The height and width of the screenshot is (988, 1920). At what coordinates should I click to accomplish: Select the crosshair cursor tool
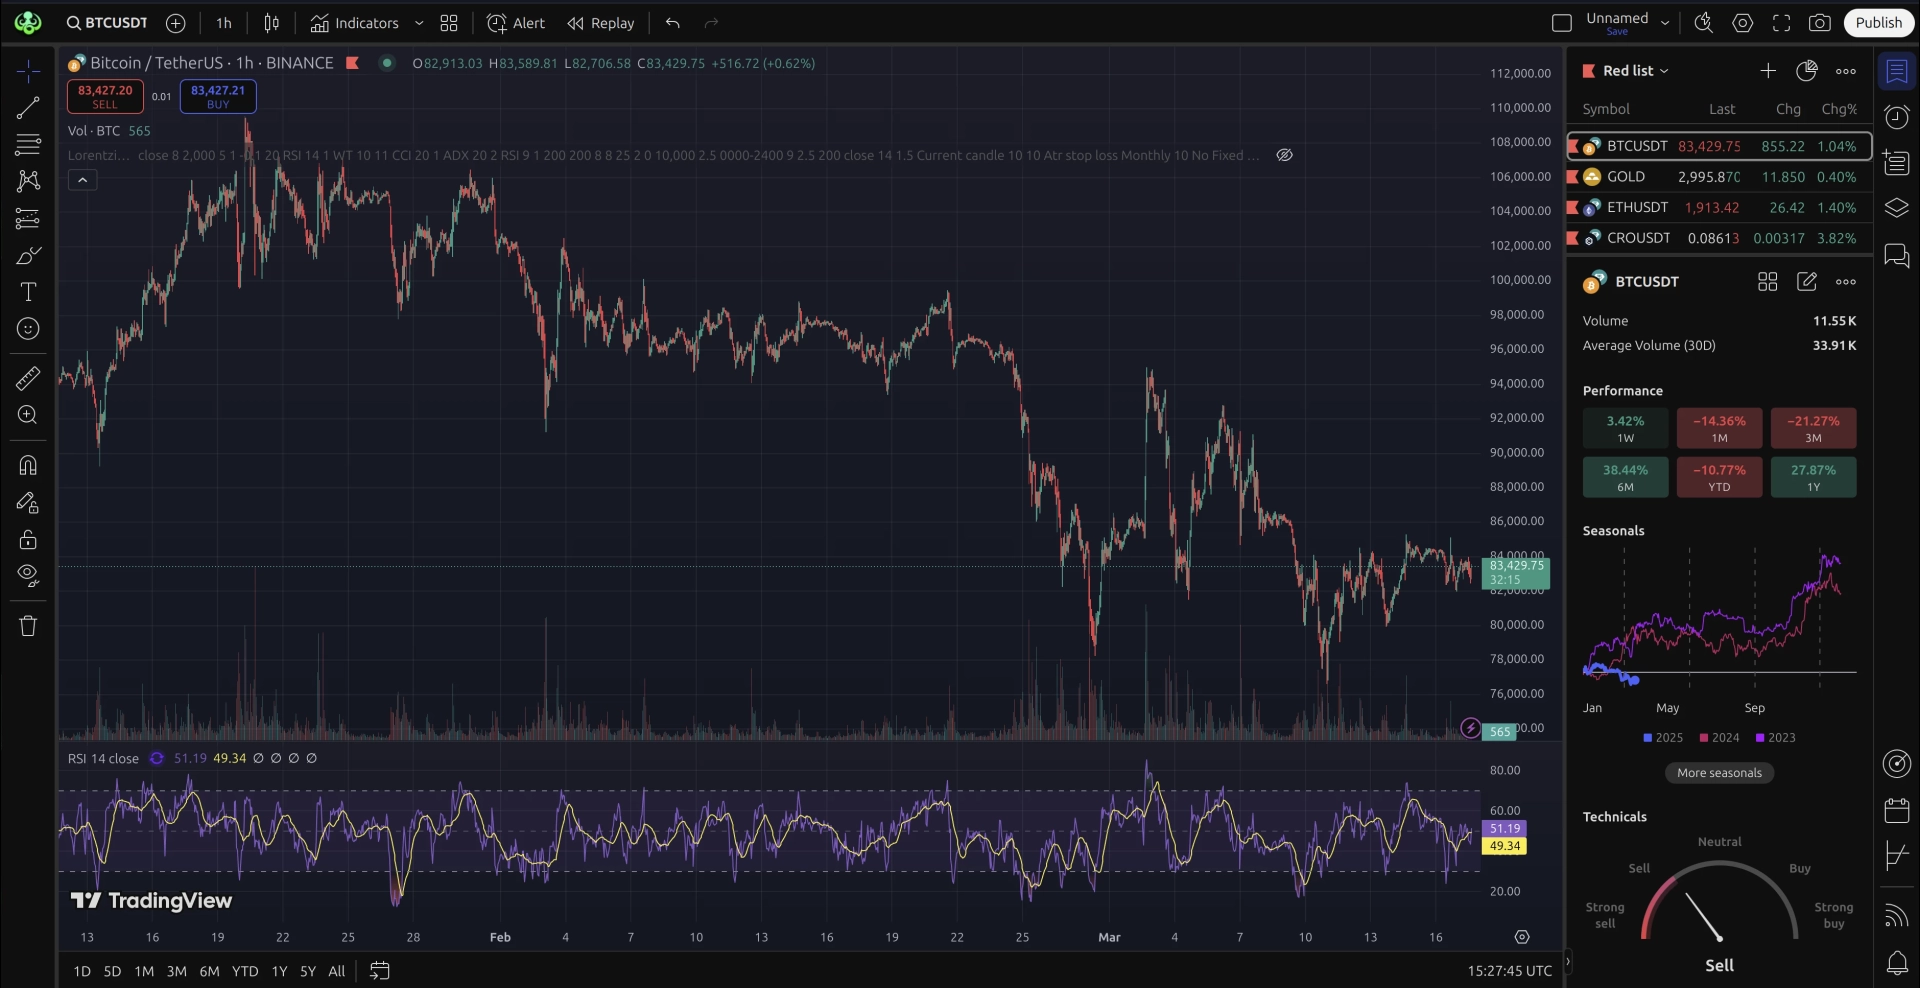28,71
